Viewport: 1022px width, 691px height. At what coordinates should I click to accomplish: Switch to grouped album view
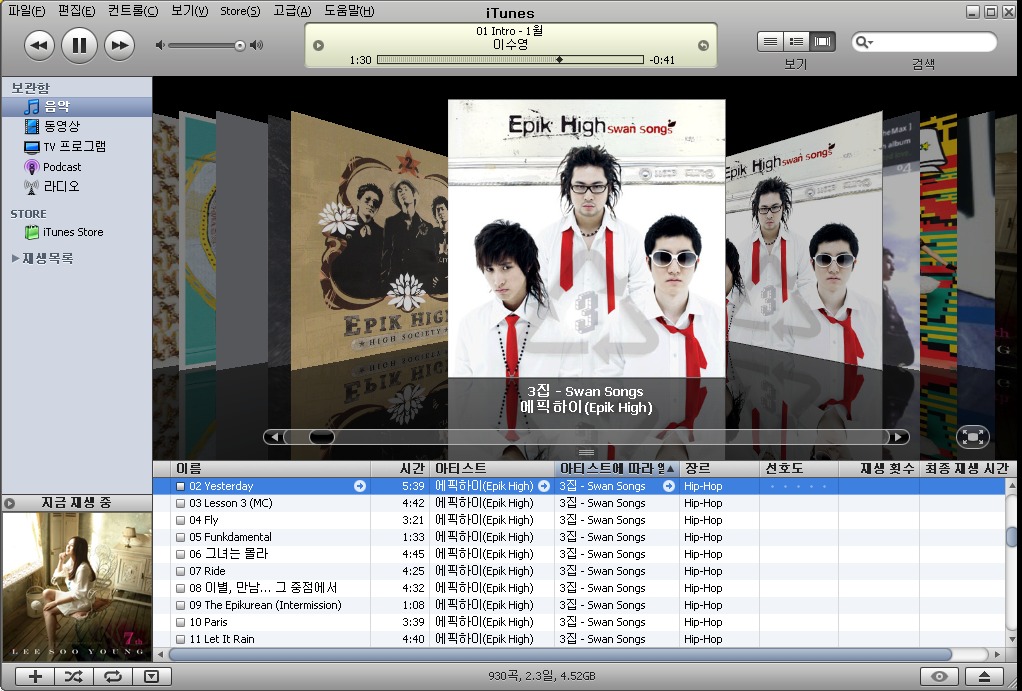coord(796,42)
